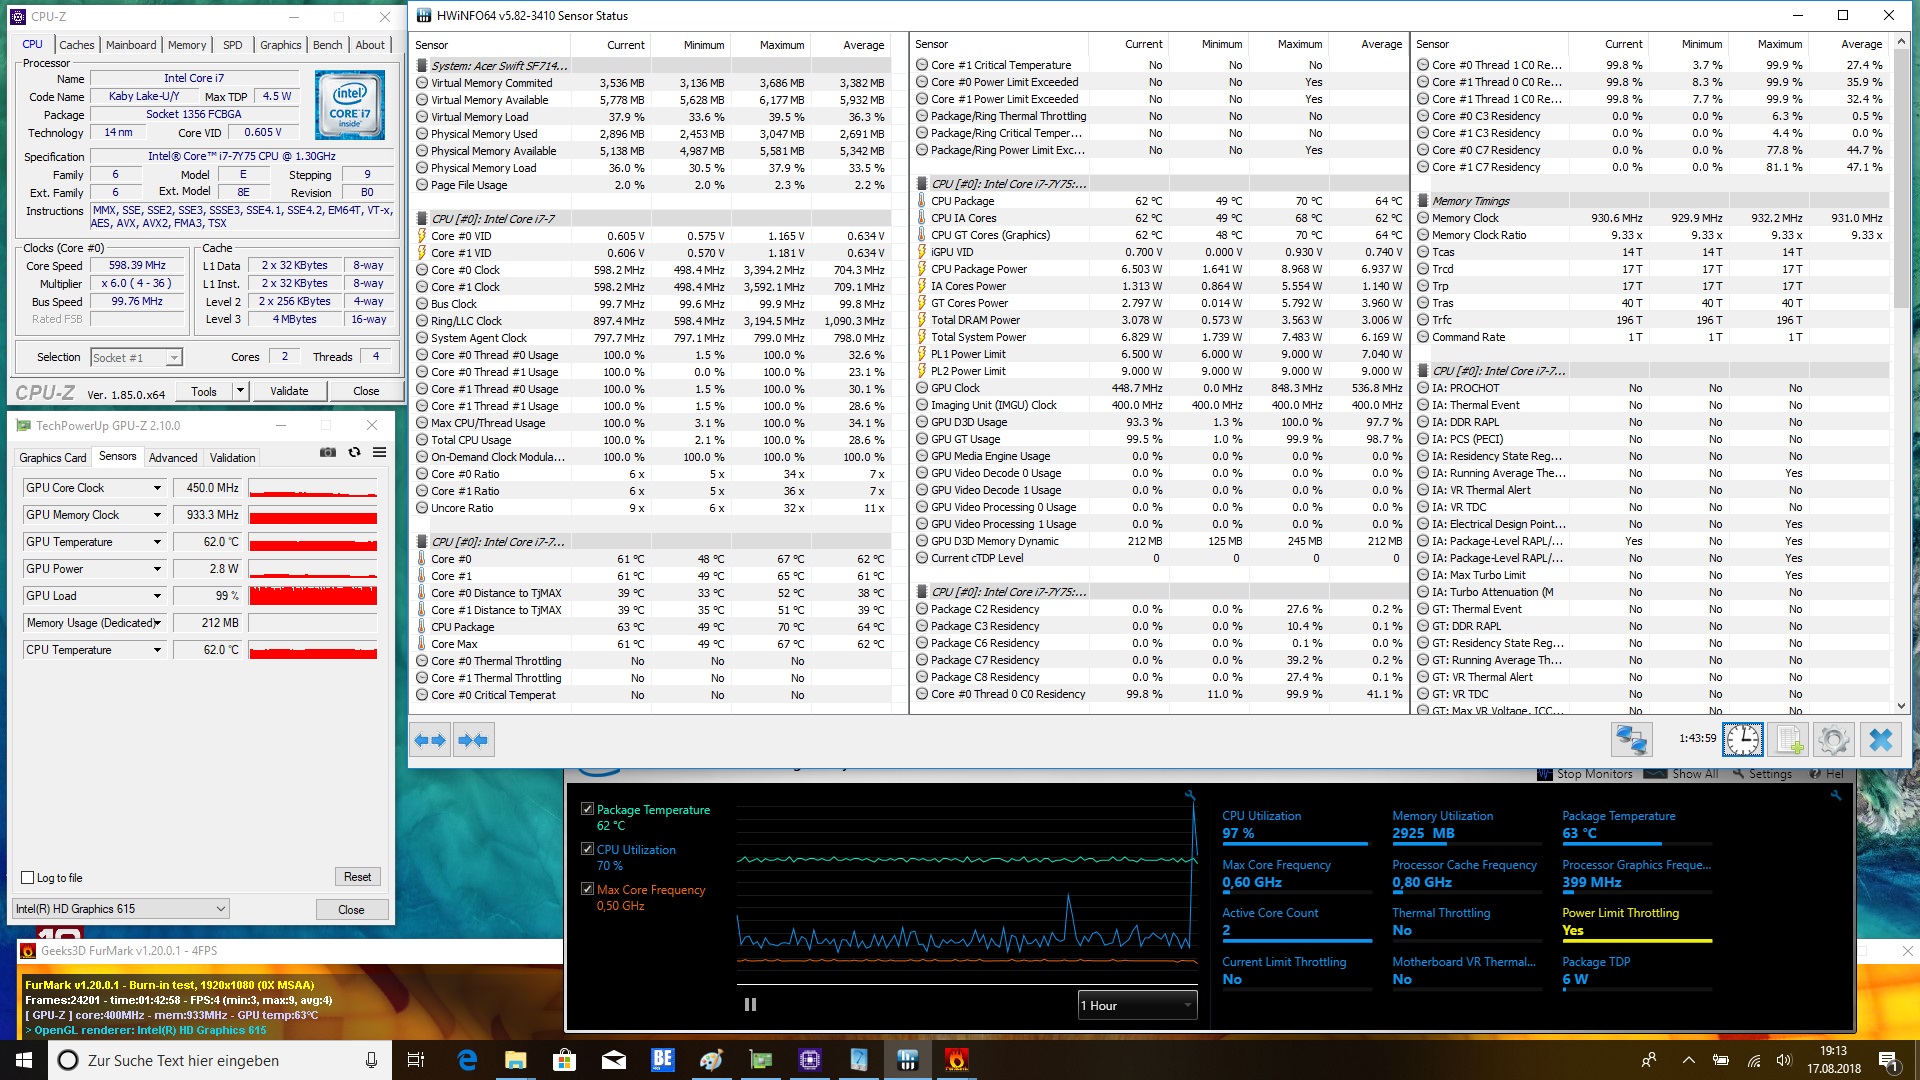
Task: Uncheck Max Core Frequency in XTU legend
Action: tap(587, 889)
